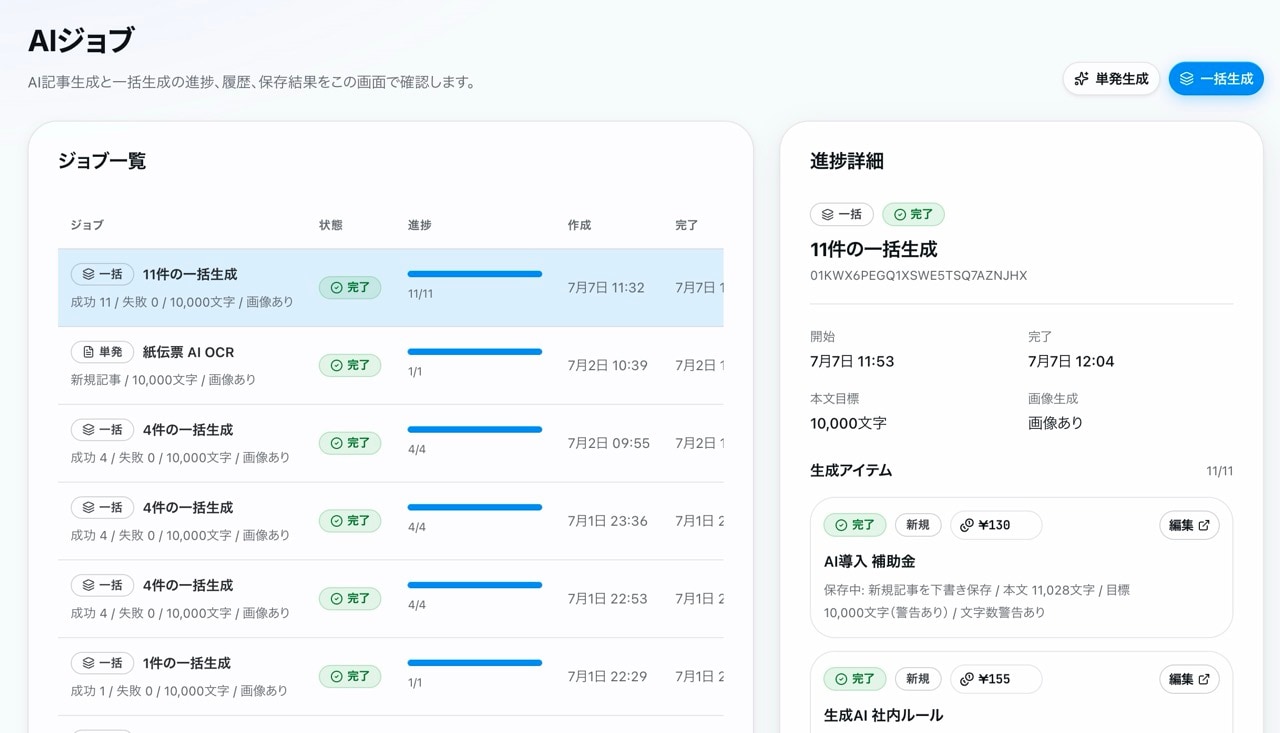The image size is (1280, 733).
Task: Click the 一括 badge in the 進捗詳細 panel header
Action: click(x=841, y=214)
